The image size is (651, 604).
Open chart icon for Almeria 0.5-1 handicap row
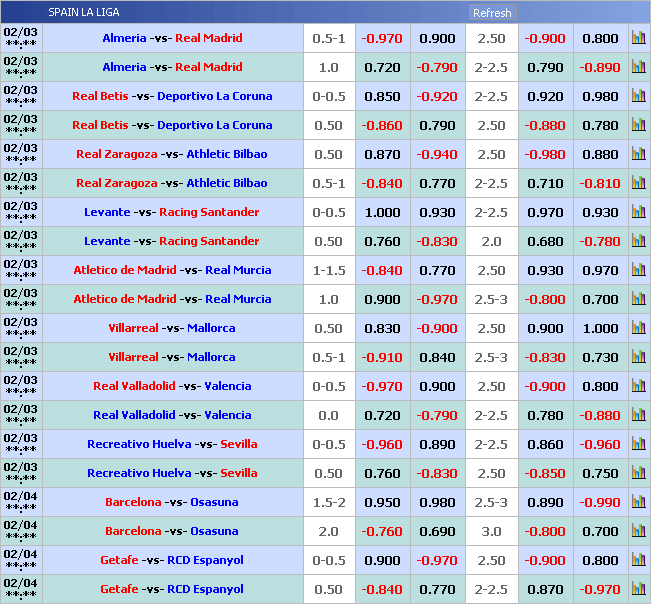coord(638,38)
